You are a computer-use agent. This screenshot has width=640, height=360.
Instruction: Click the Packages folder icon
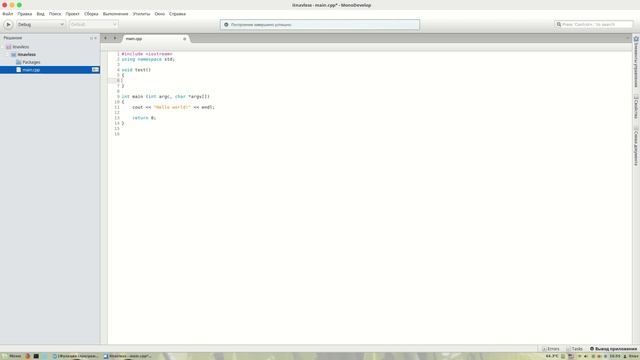coord(18,62)
